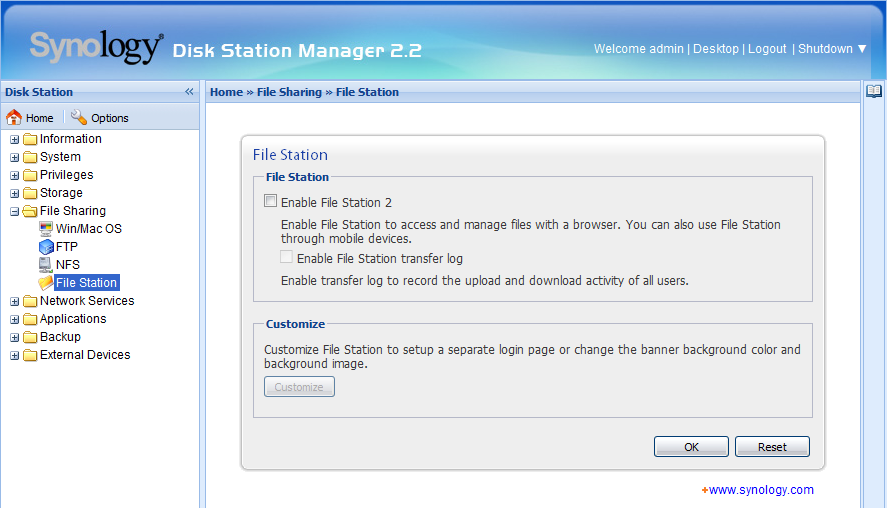Image resolution: width=887 pixels, height=508 pixels.
Task: Click the Desktop link in header
Action: tap(716, 49)
